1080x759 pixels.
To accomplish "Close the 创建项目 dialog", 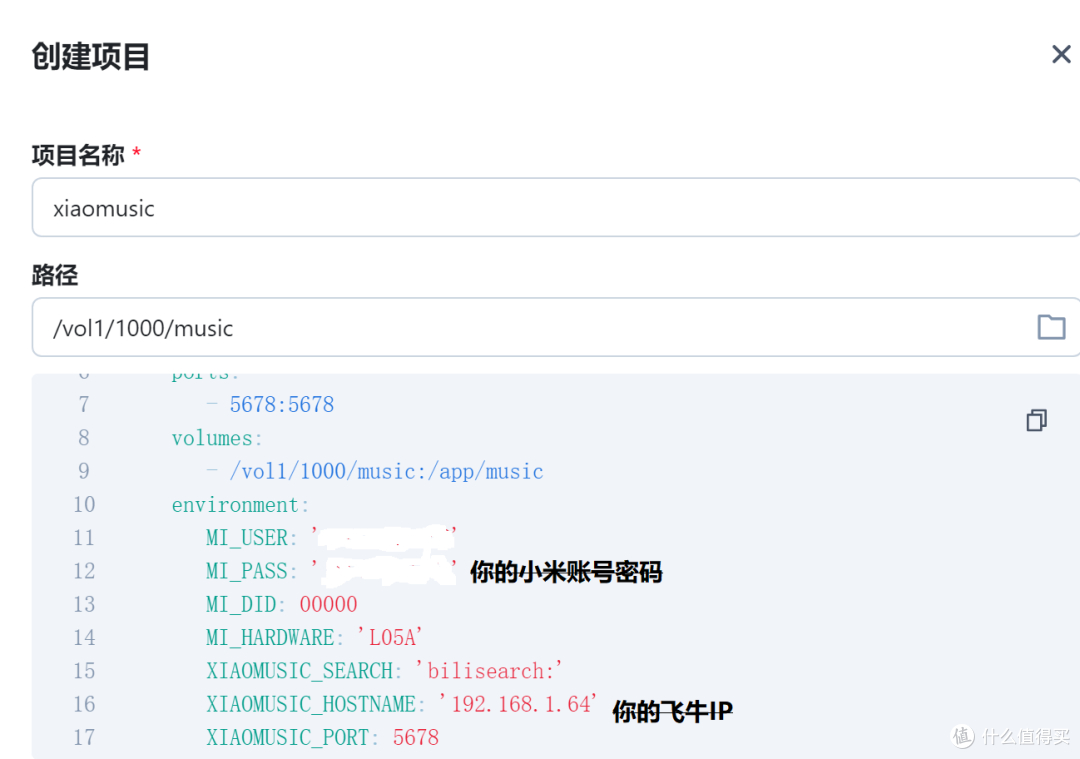I will 1061,54.
